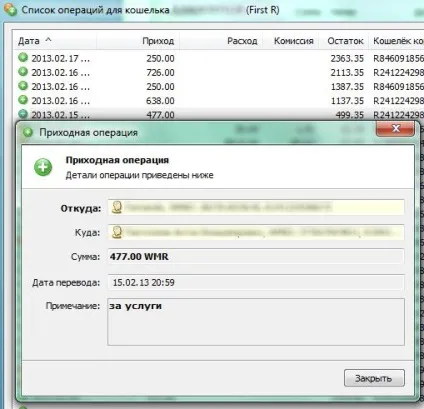Click the Дата перевода field showing 15.02.13 20:59
424x409 pixels.
point(256,283)
